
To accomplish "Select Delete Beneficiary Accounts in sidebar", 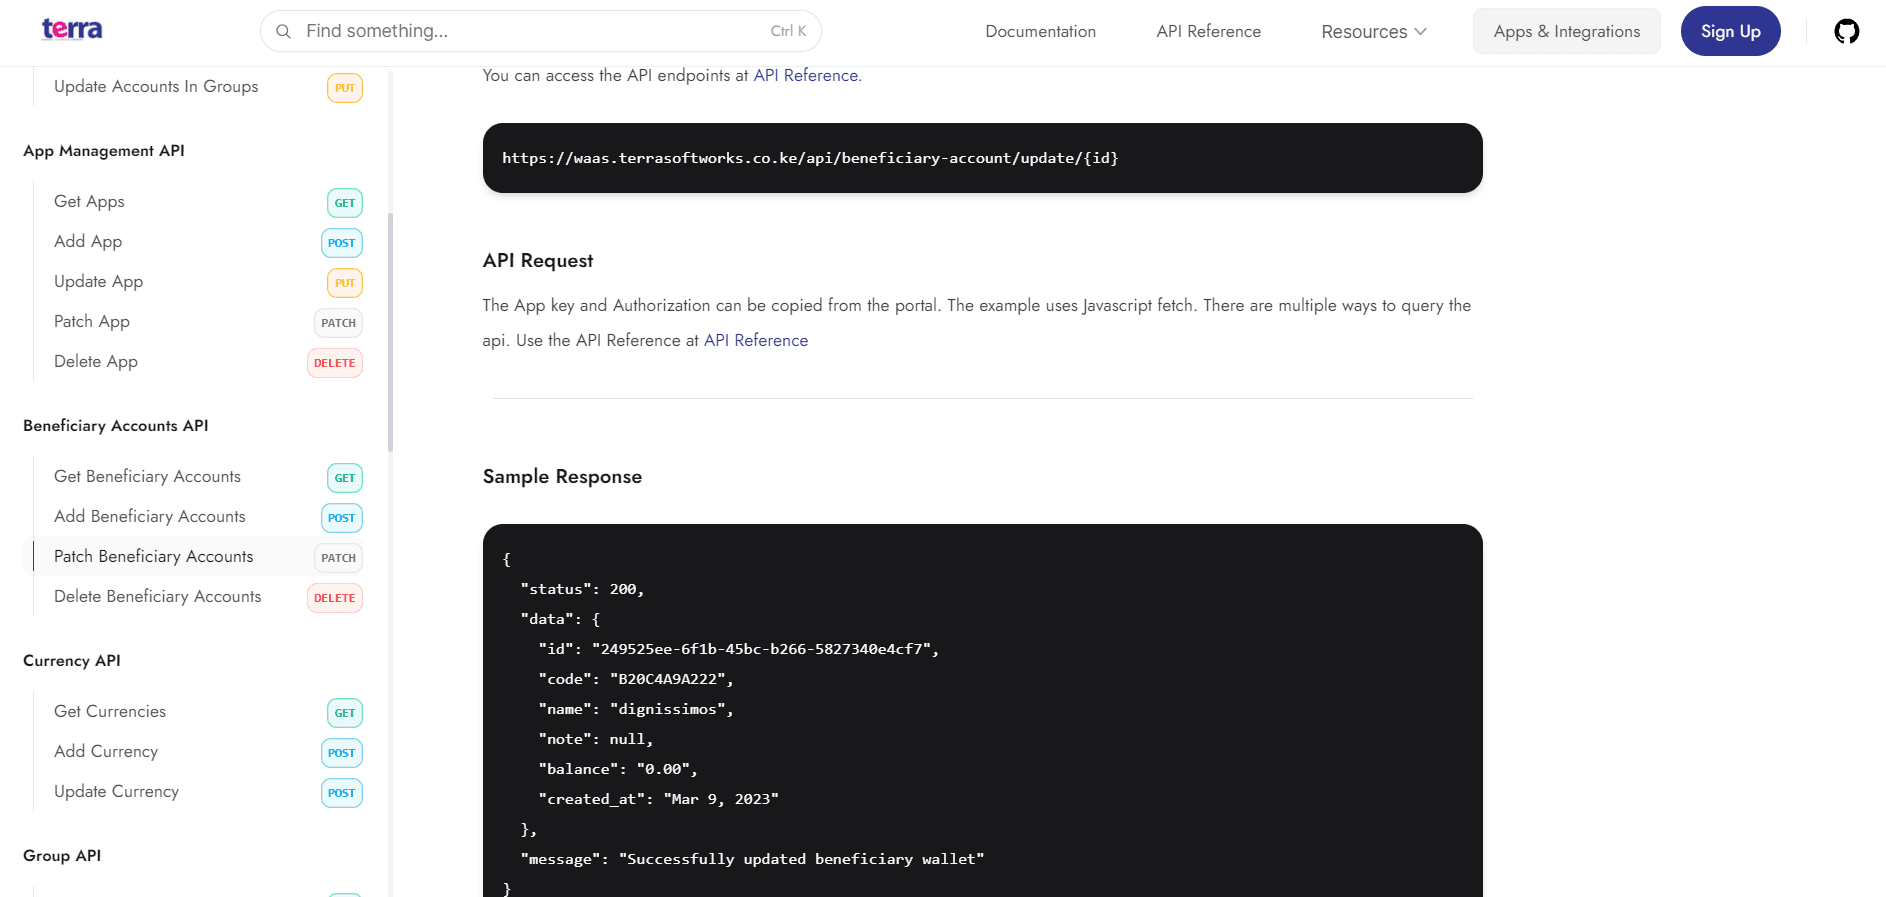I will click(x=157, y=597).
